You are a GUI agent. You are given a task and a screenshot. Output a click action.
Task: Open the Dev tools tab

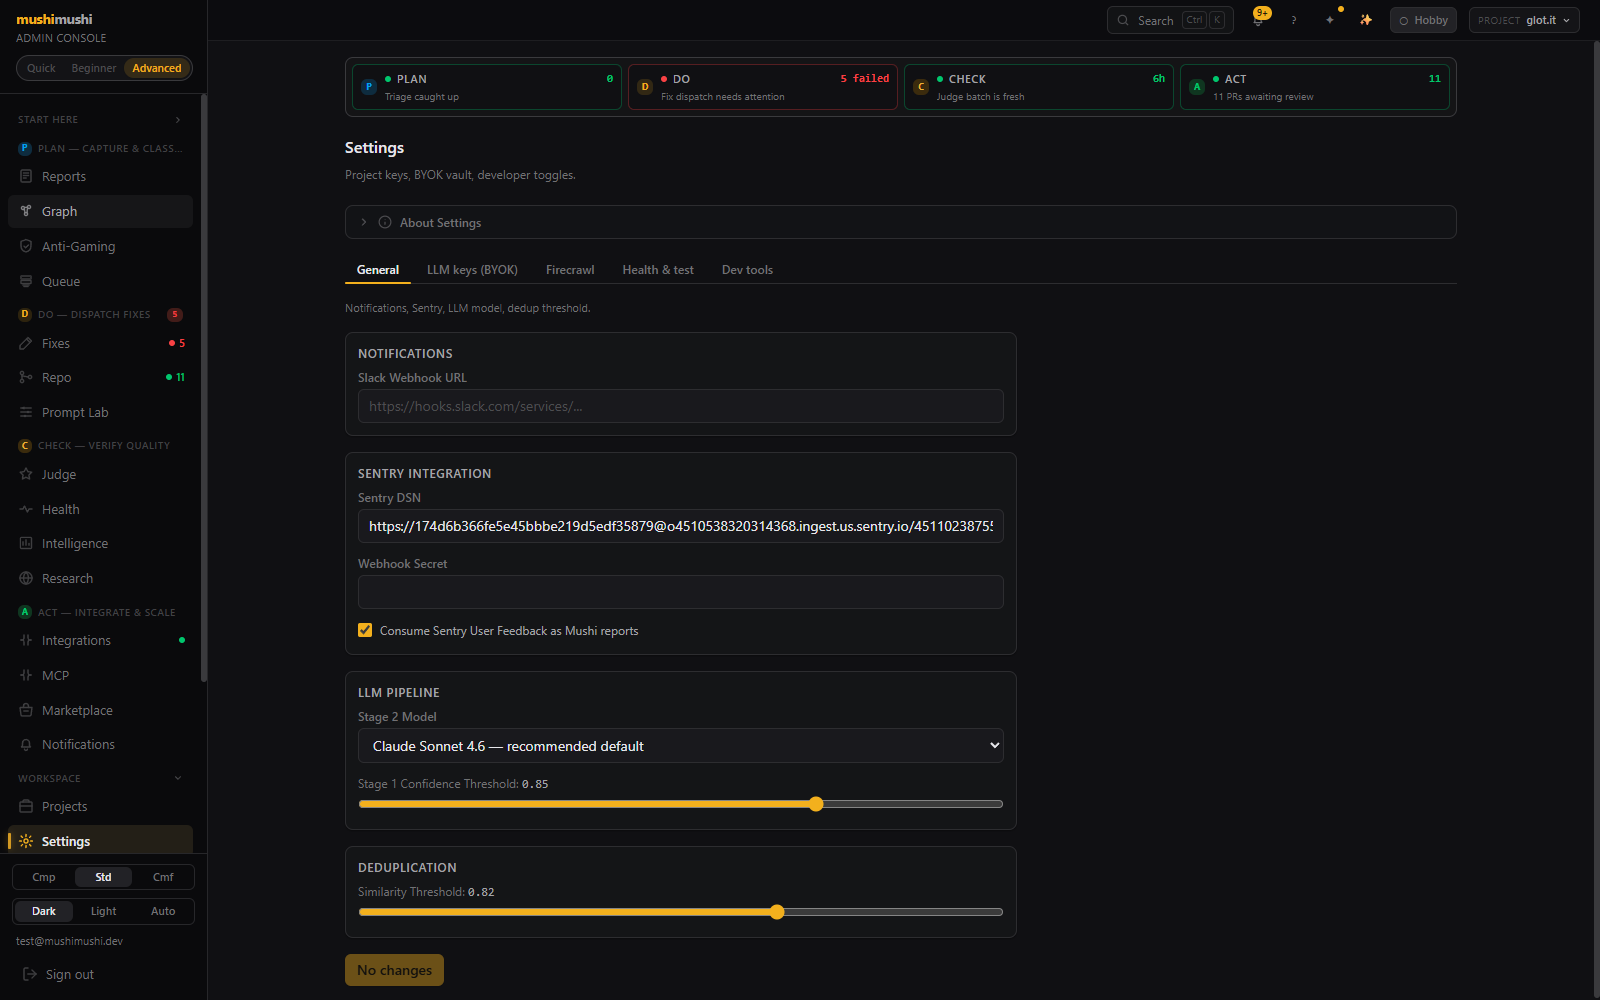click(747, 270)
